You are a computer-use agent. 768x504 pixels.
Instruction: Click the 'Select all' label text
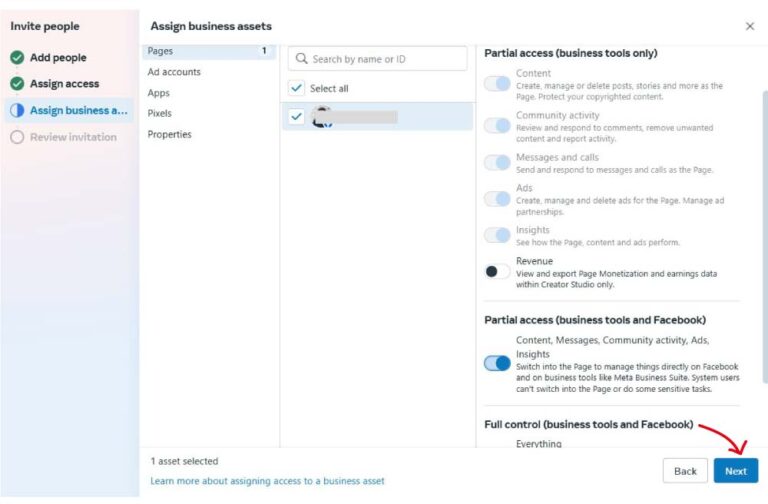(x=329, y=88)
